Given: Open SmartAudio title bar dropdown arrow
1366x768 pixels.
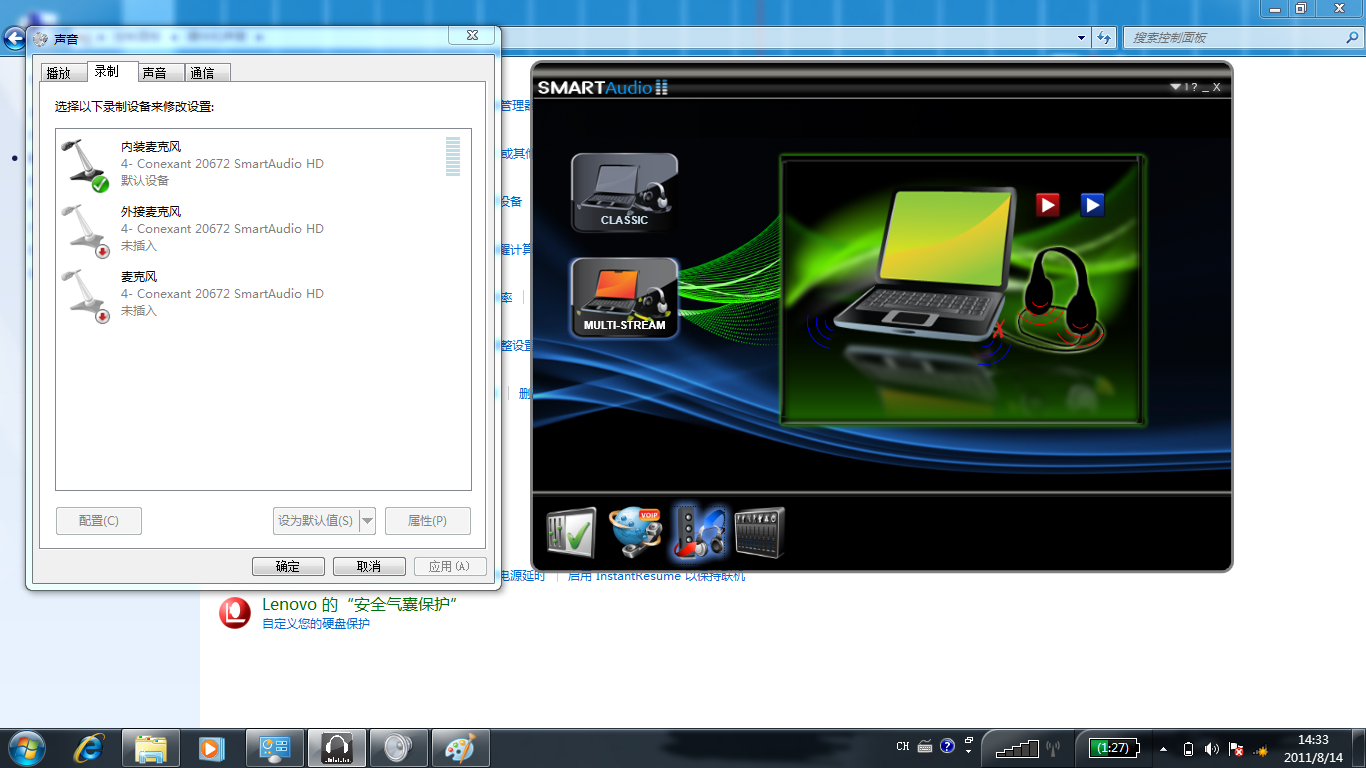Looking at the screenshot, I should pyautogui.click(x=1175, y=87).
